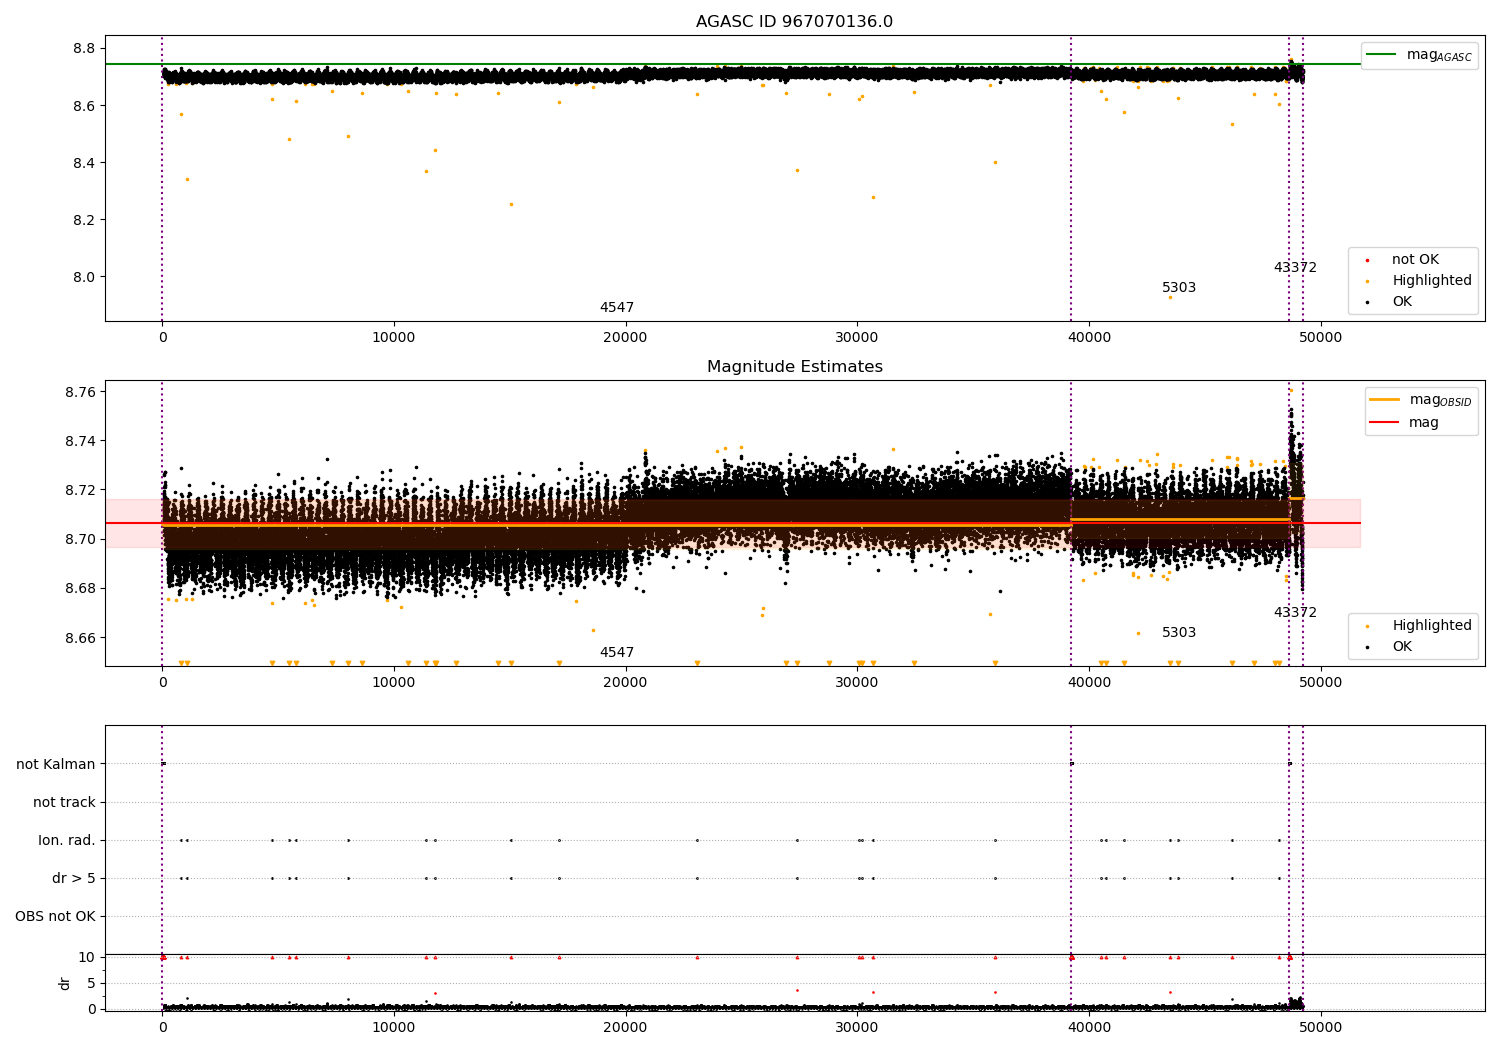
Task: Click the 'Magnitude Estimates' plot title
Action: pyautogui.click(x=794, y=367)
